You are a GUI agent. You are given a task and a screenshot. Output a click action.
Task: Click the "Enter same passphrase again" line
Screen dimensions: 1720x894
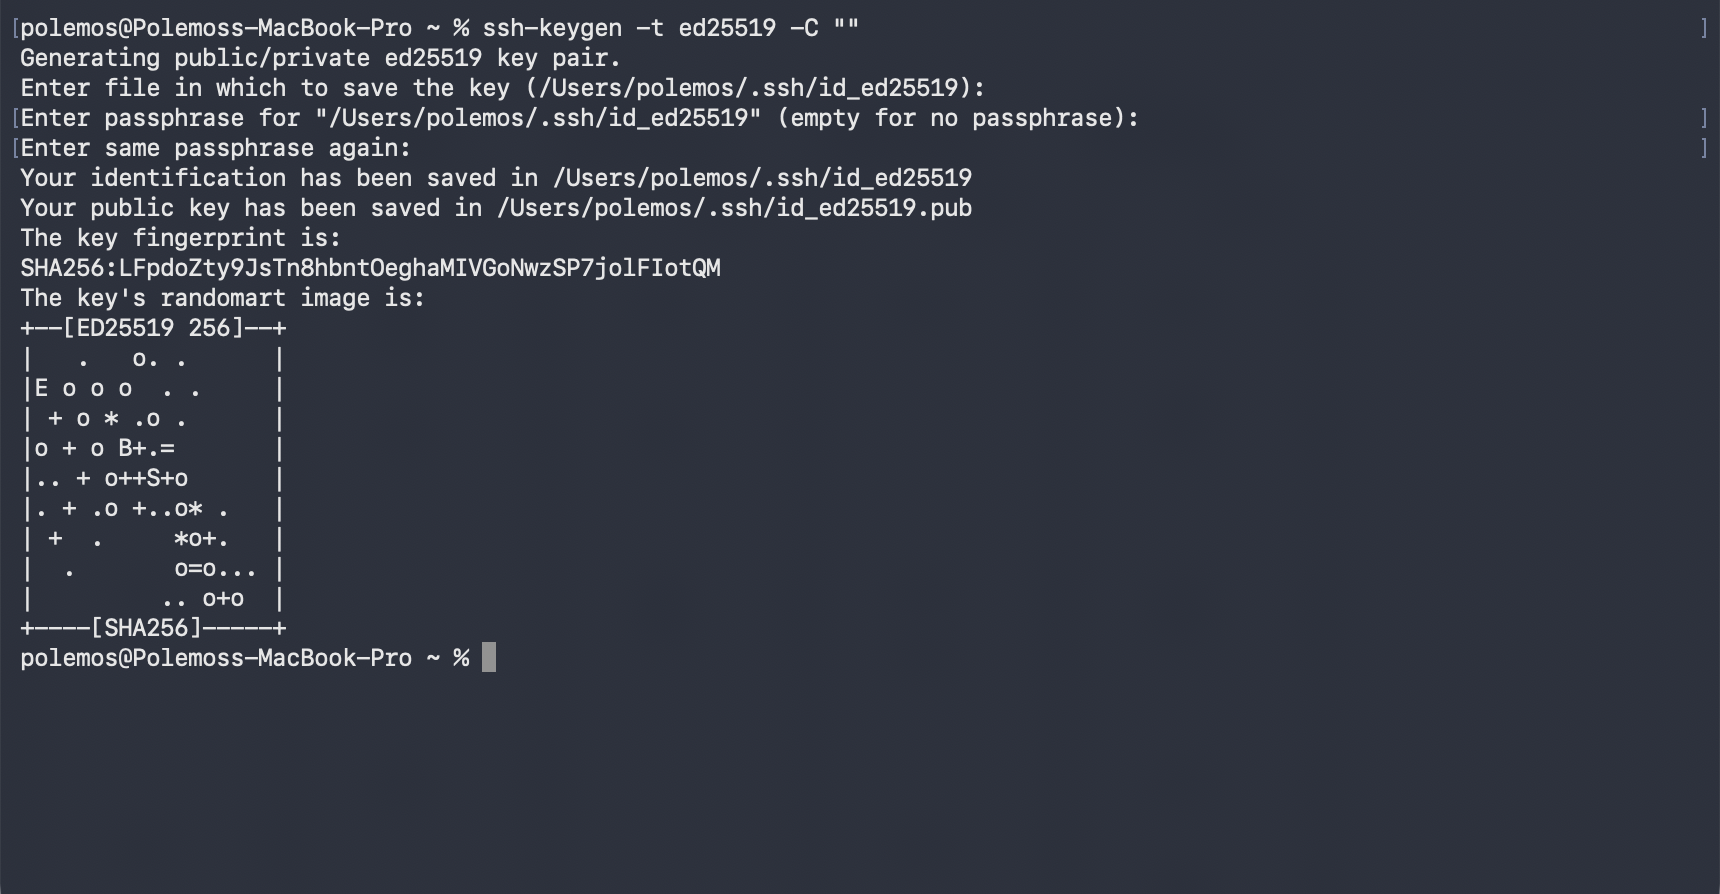[215, 148]
